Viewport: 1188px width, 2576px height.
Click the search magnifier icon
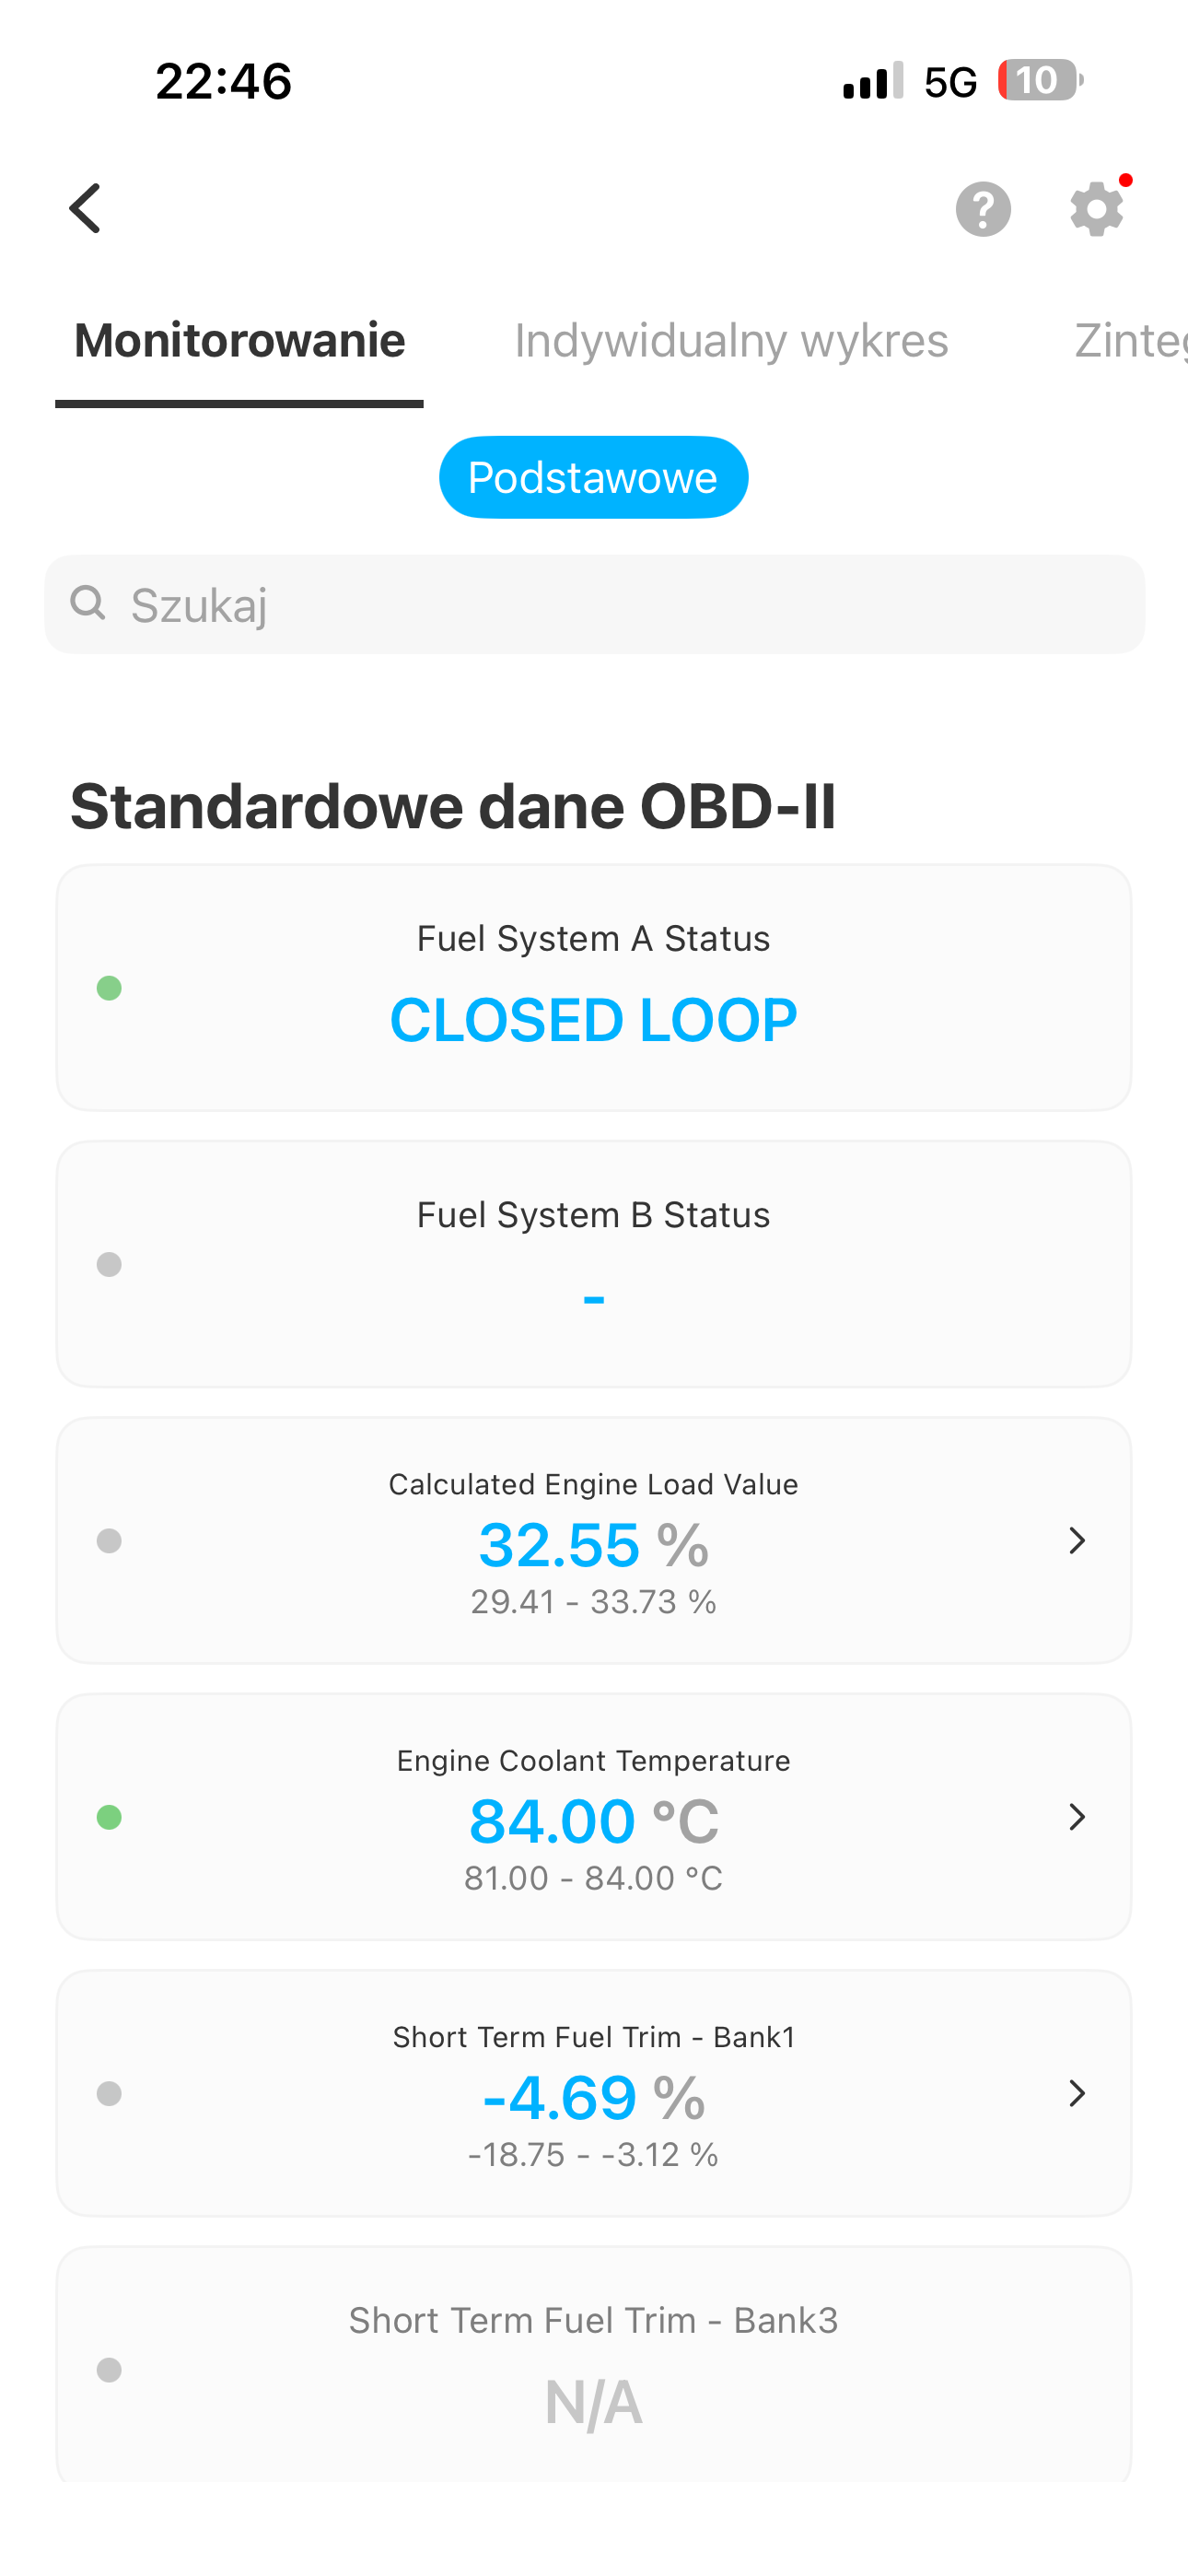[x=88, y=603]
